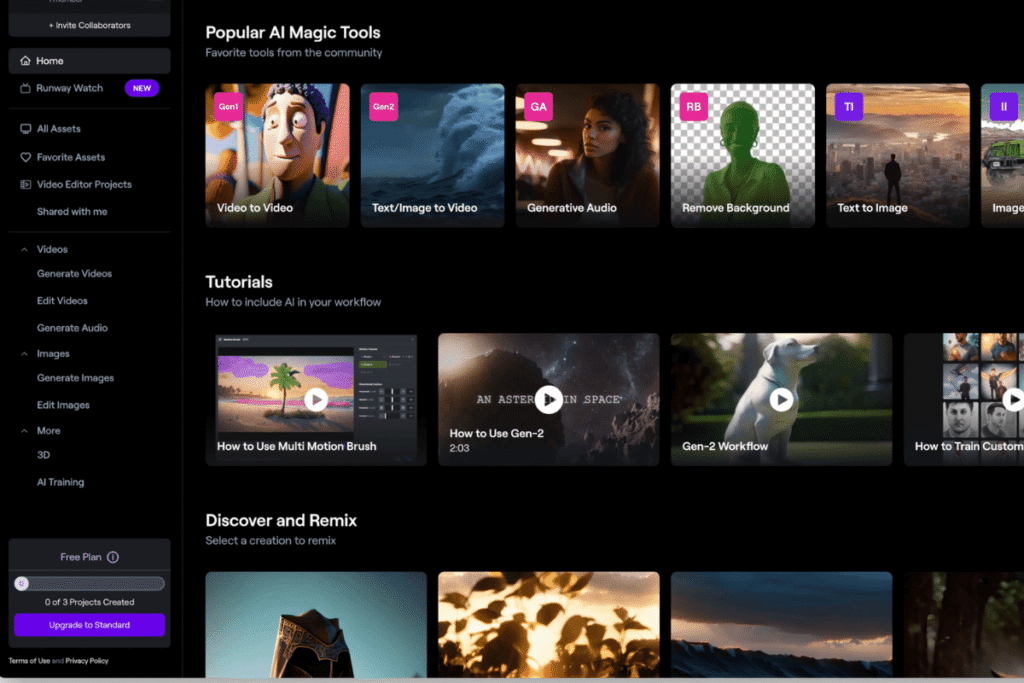The height and width of the screenshot is (683, 1024).
Task: Open the Text to Image tool card
Action: click(x=898, y=155)
